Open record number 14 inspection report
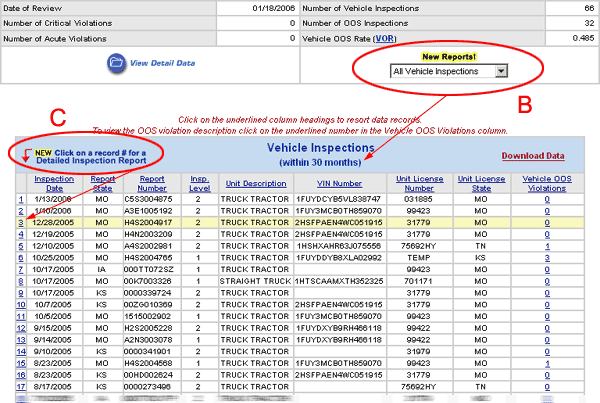The height and width of the screenshot is (403, 600). (x=21, y=352)
